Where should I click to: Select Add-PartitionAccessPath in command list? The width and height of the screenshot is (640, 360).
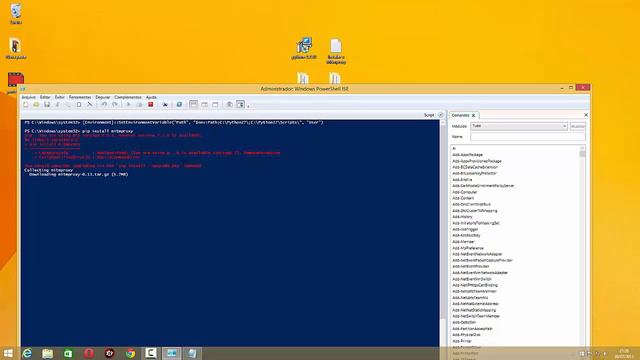(x=472, y=329)
